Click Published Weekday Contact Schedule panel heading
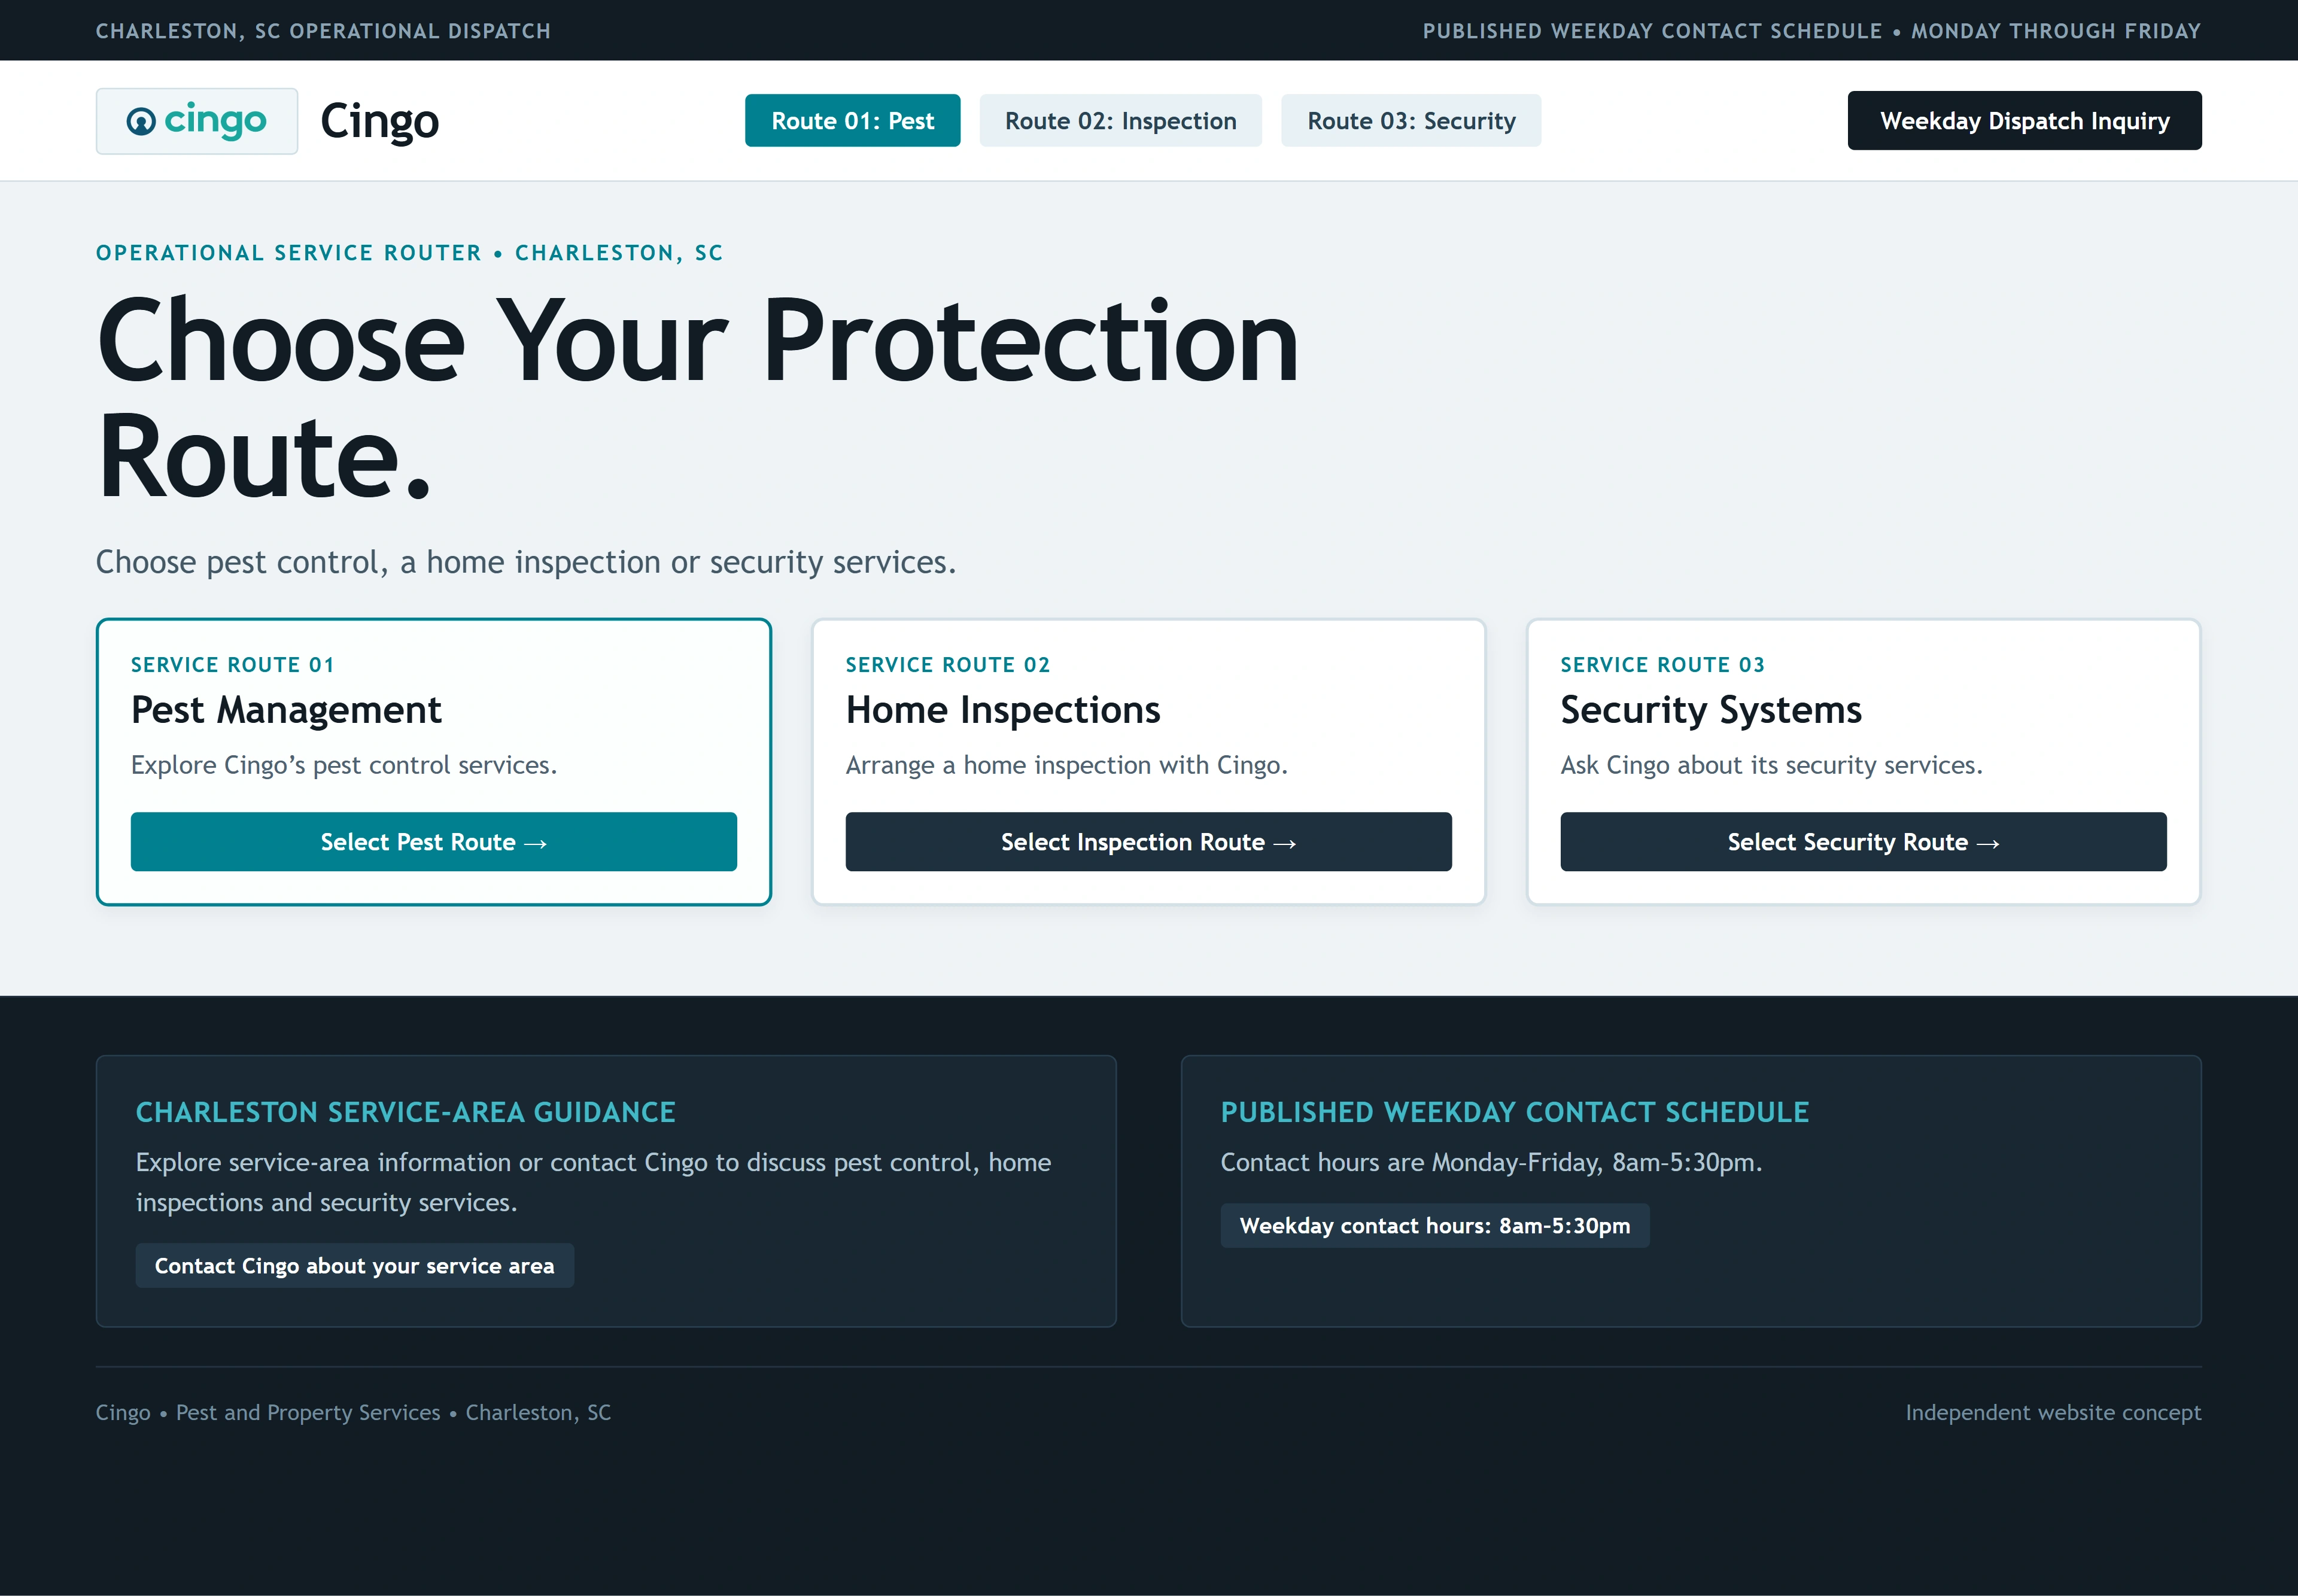 click(x=1515, y=1112)
